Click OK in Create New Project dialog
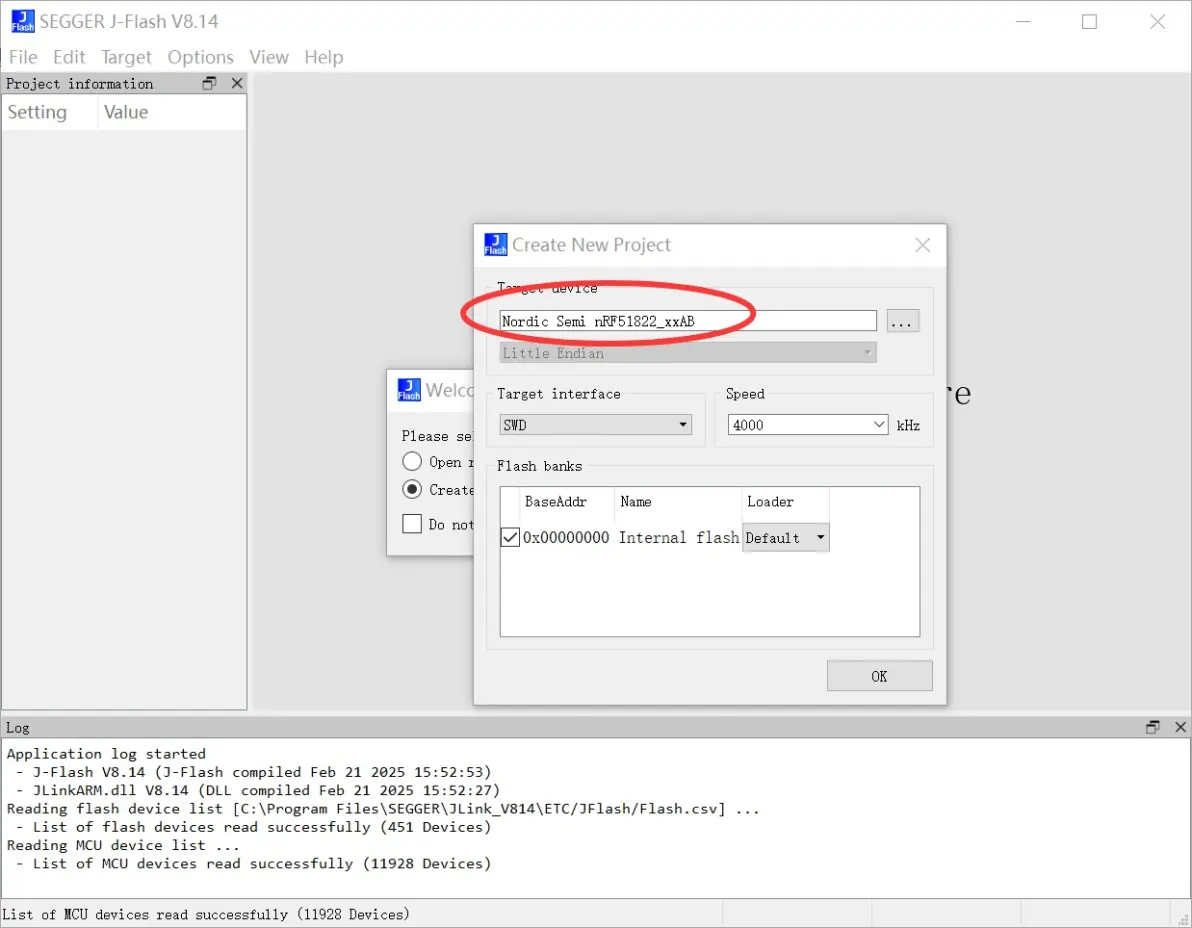The height and width of the screenshot is (928, 1192). (880, 676)
